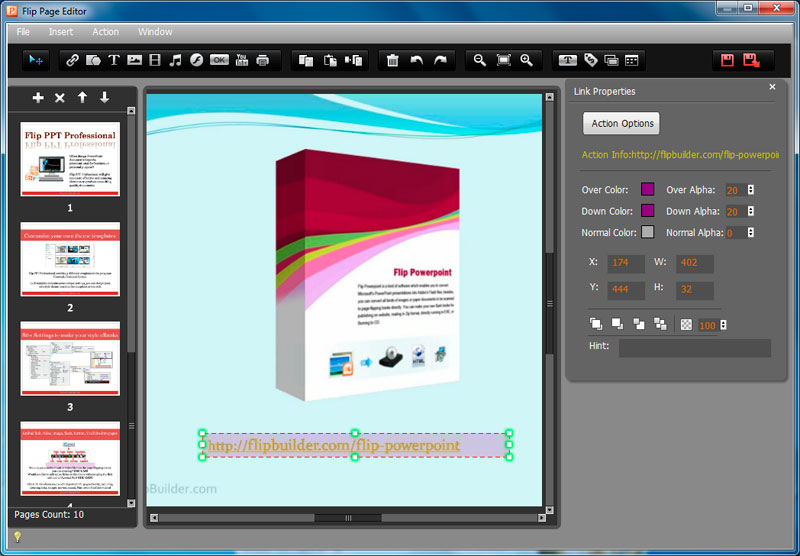The image size is (800, 556).
Task: Open the Action menu
Action: 106,32
